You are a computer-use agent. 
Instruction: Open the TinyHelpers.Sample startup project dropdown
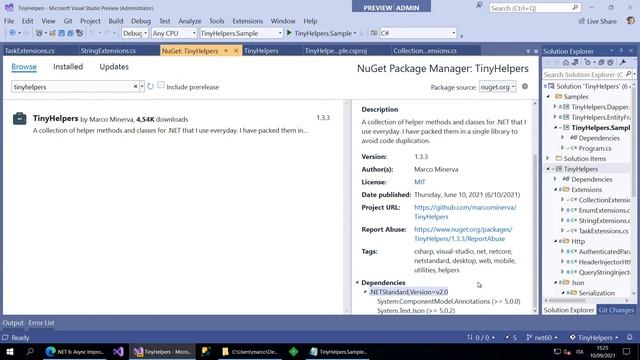point(241,33)
